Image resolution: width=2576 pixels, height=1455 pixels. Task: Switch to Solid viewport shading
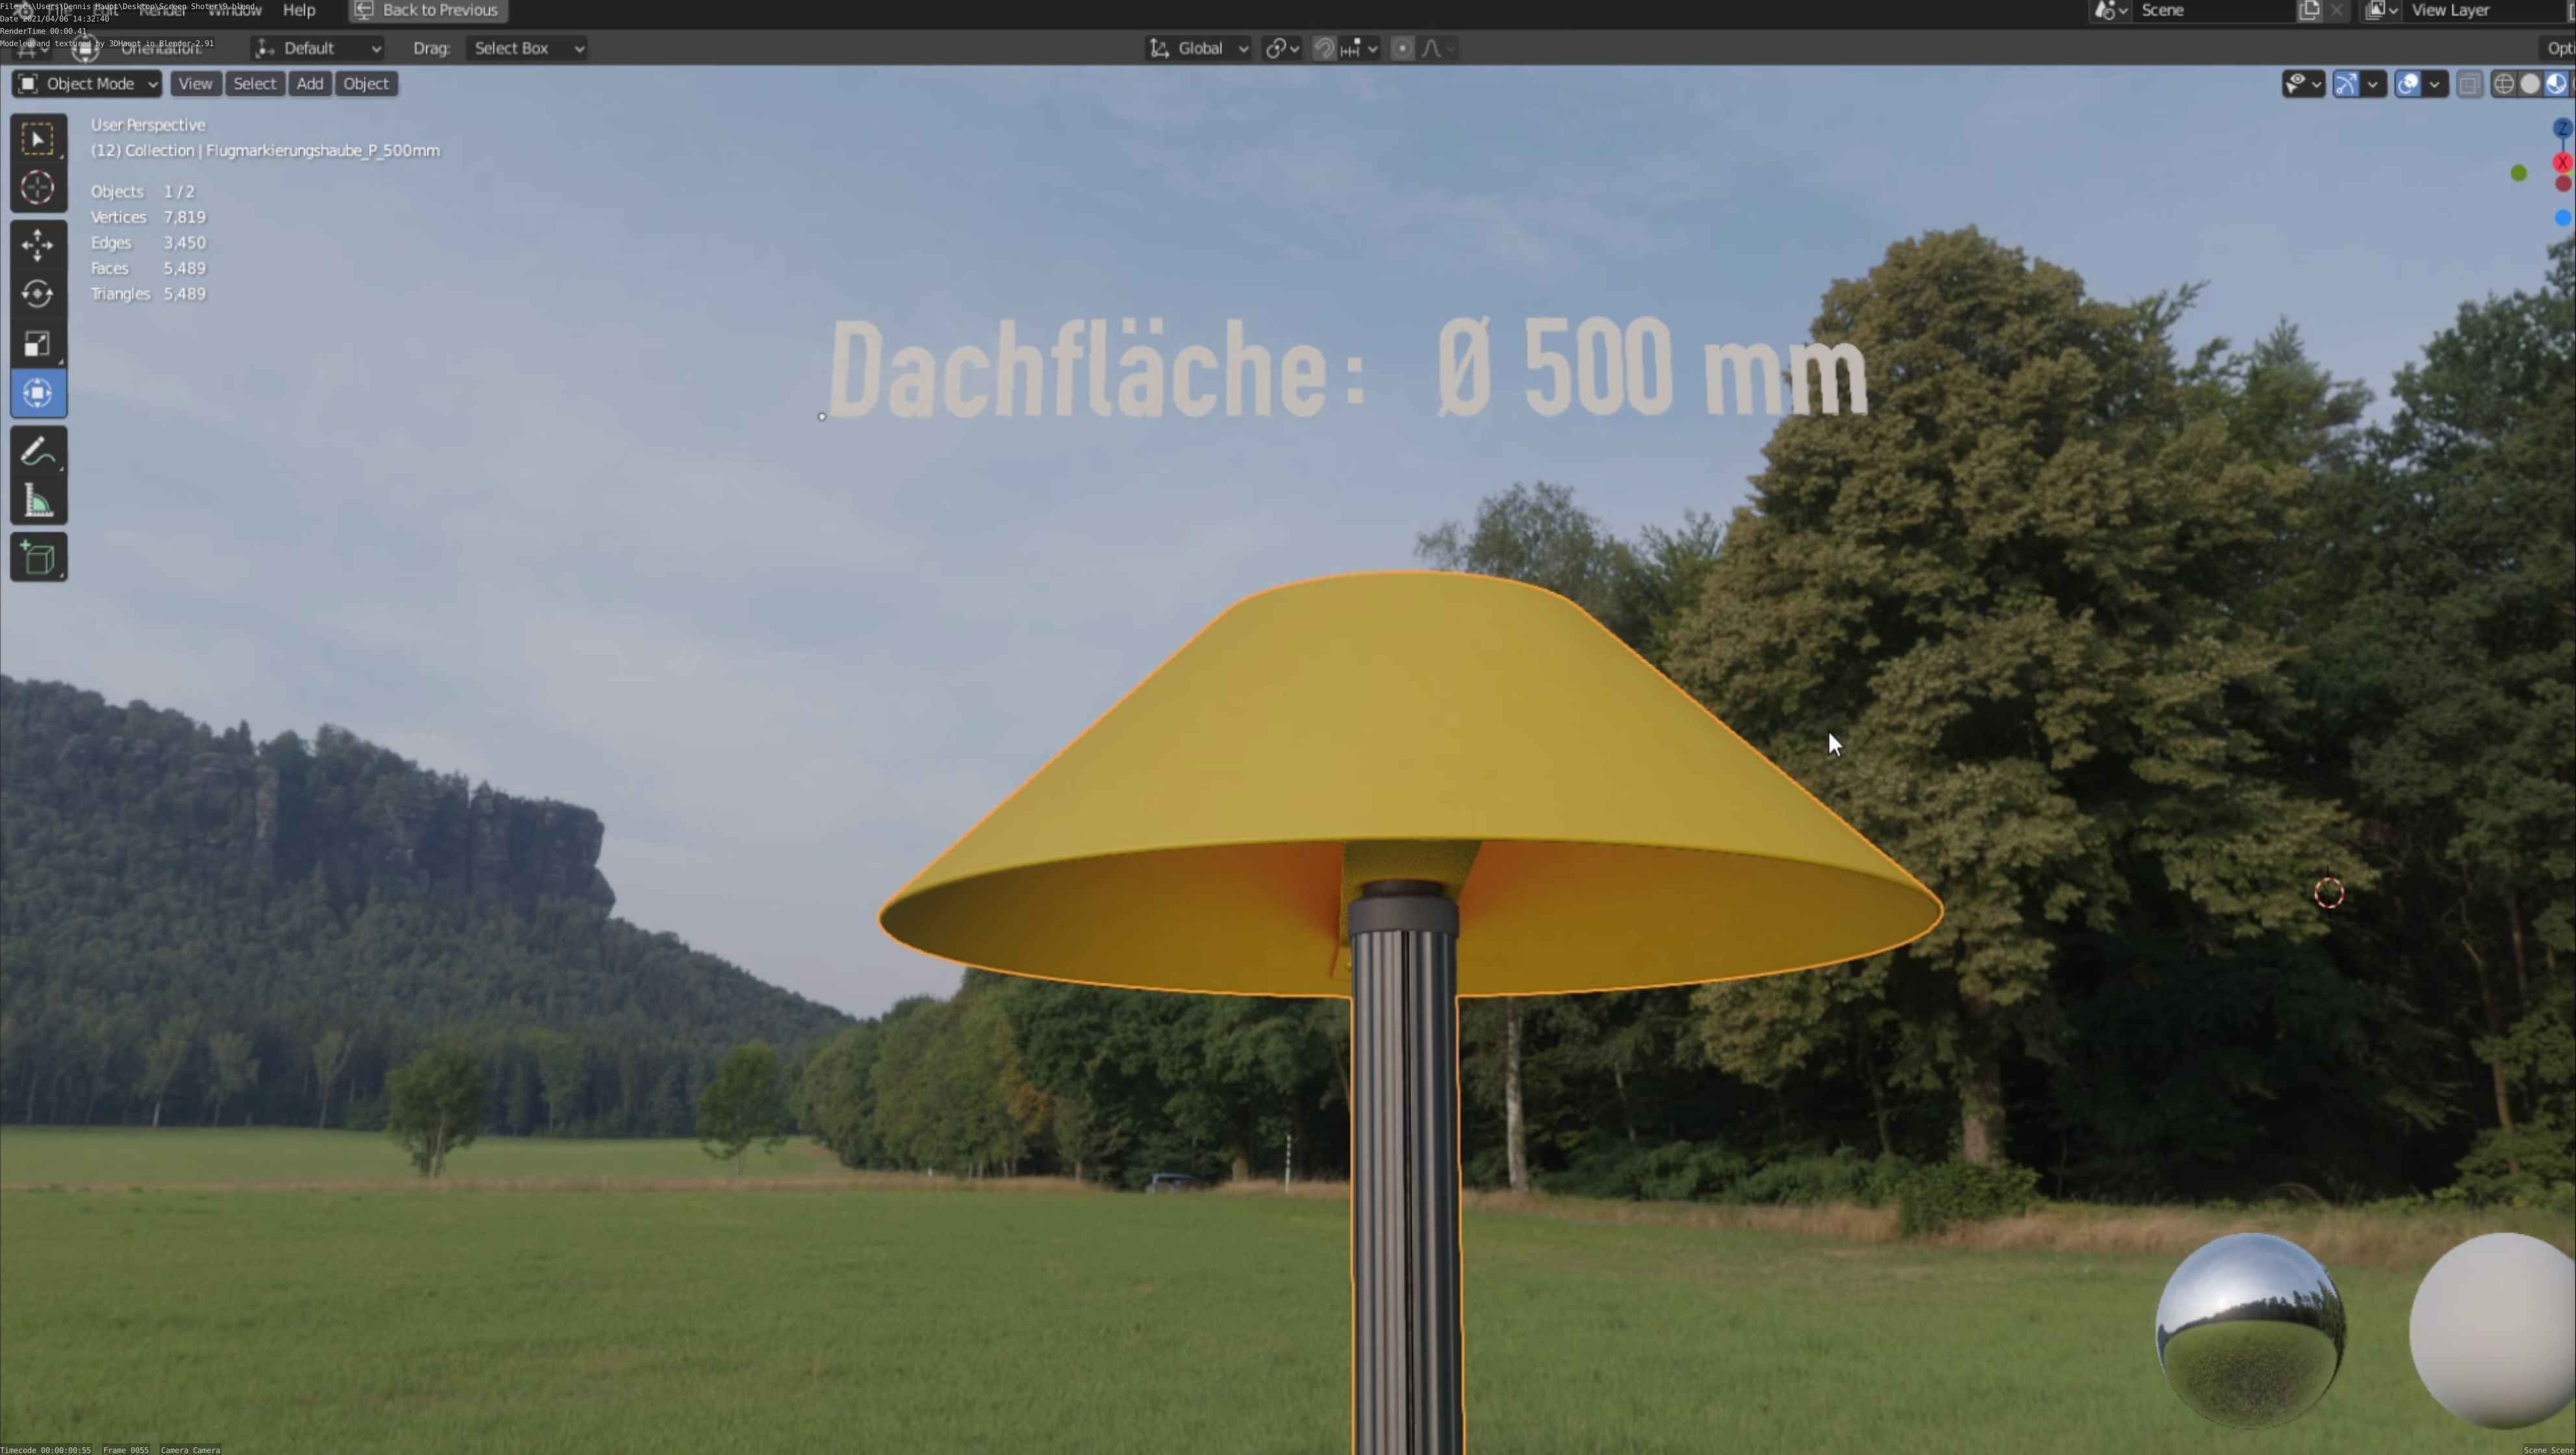(x=2530, y=84)
